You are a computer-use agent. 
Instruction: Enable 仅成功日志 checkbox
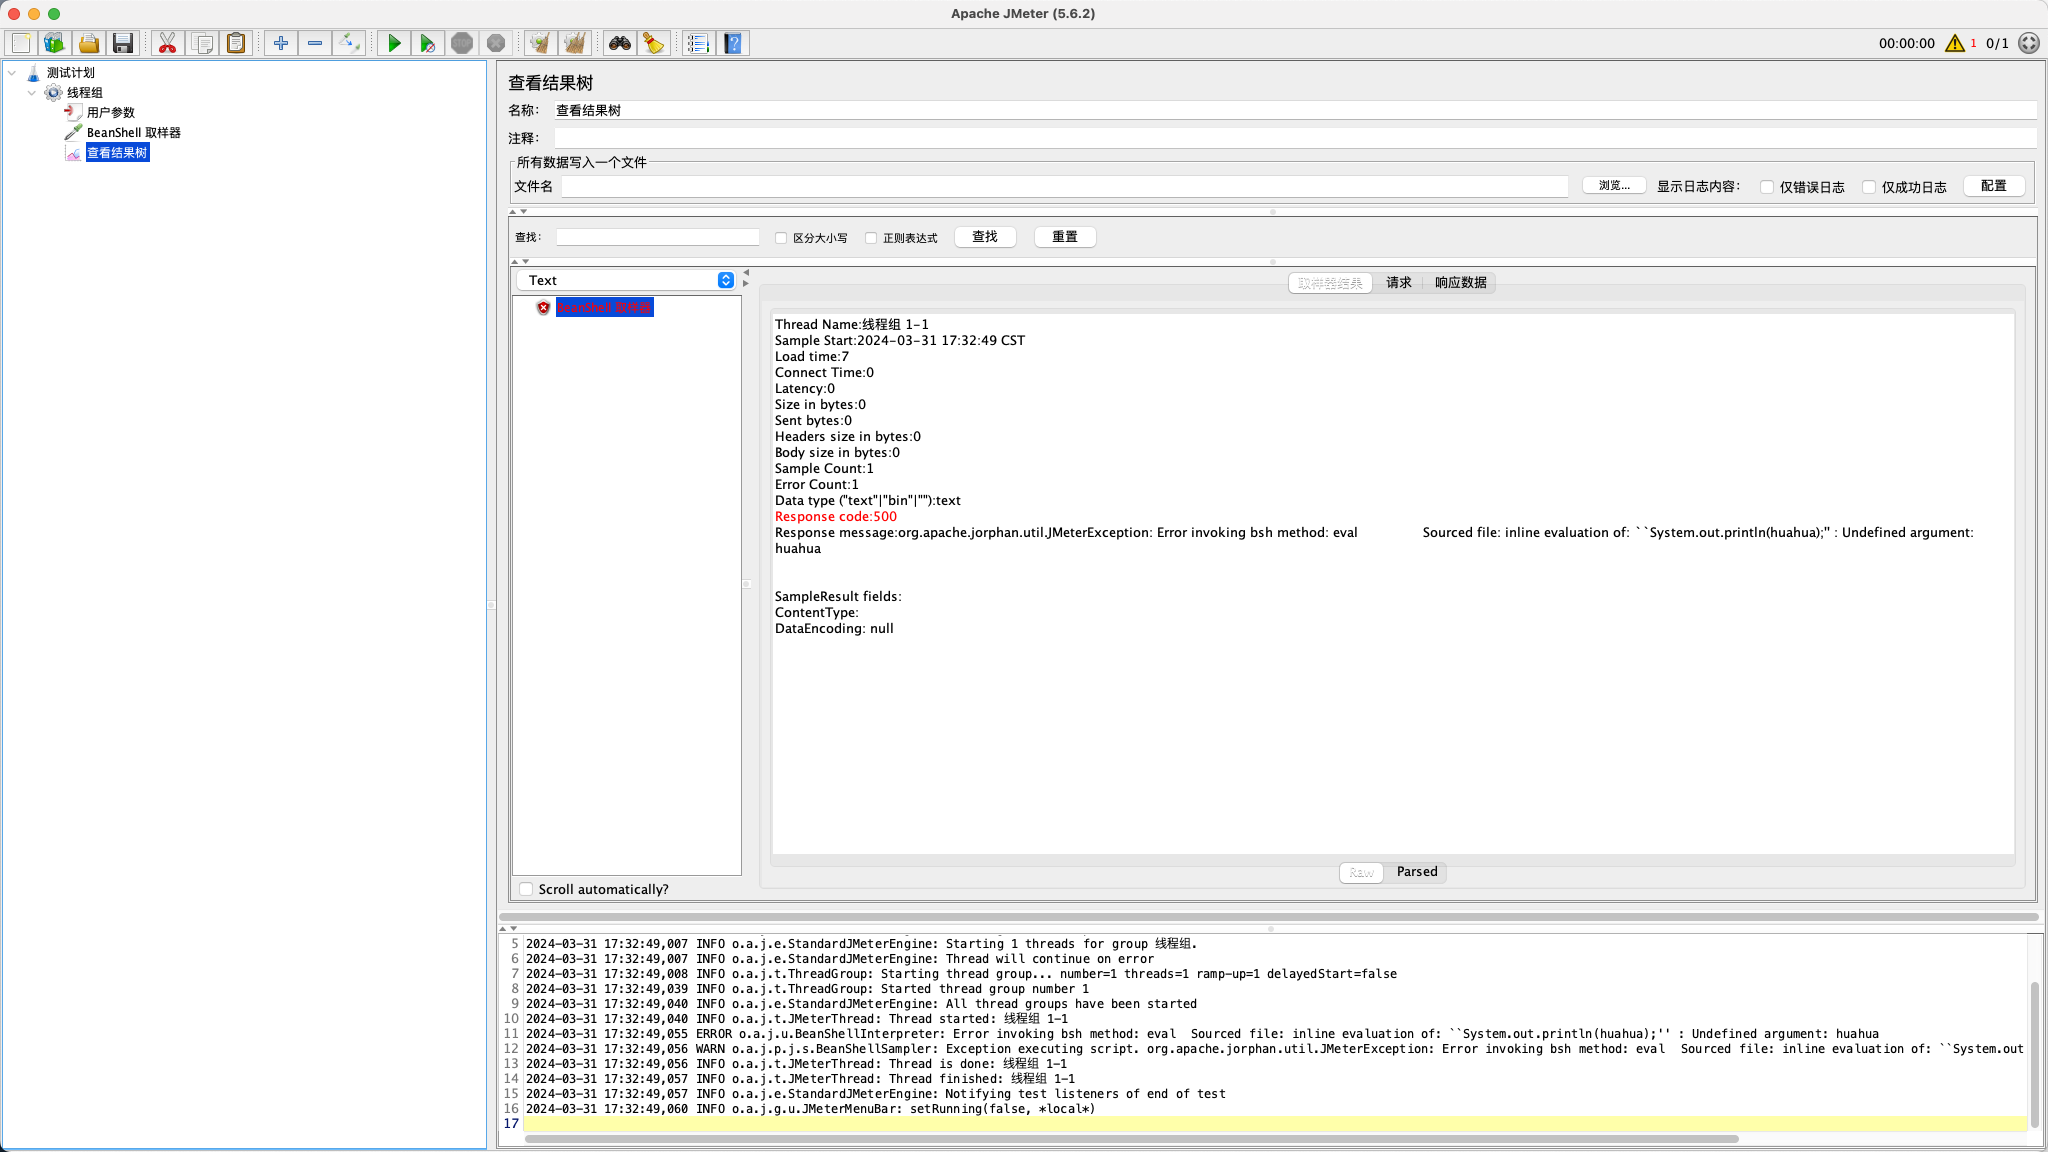[x=1868, y=187]
